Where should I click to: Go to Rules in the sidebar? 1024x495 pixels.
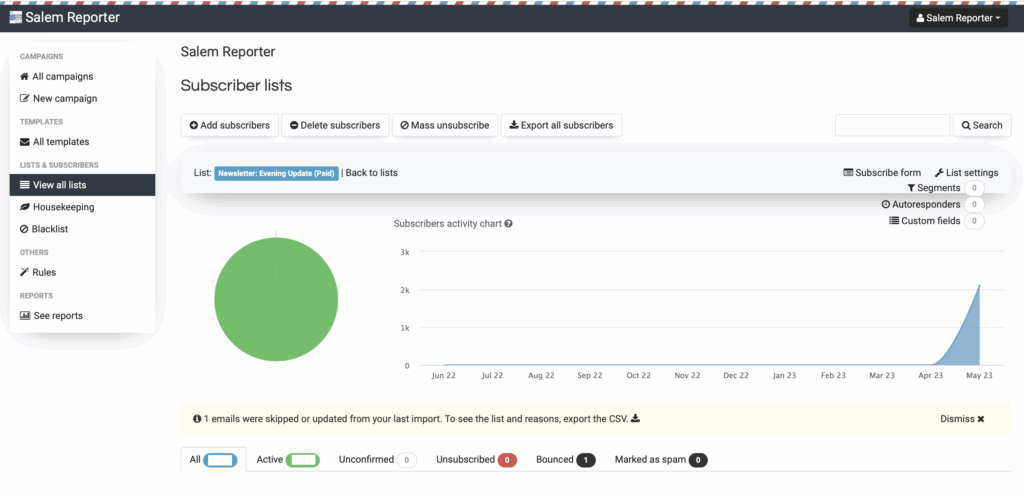(x=43, y=272)
